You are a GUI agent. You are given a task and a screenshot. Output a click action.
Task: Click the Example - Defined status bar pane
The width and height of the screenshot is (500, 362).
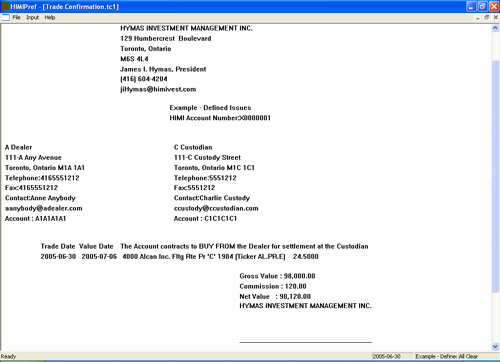pyautogui.click(x=436, y=356)
